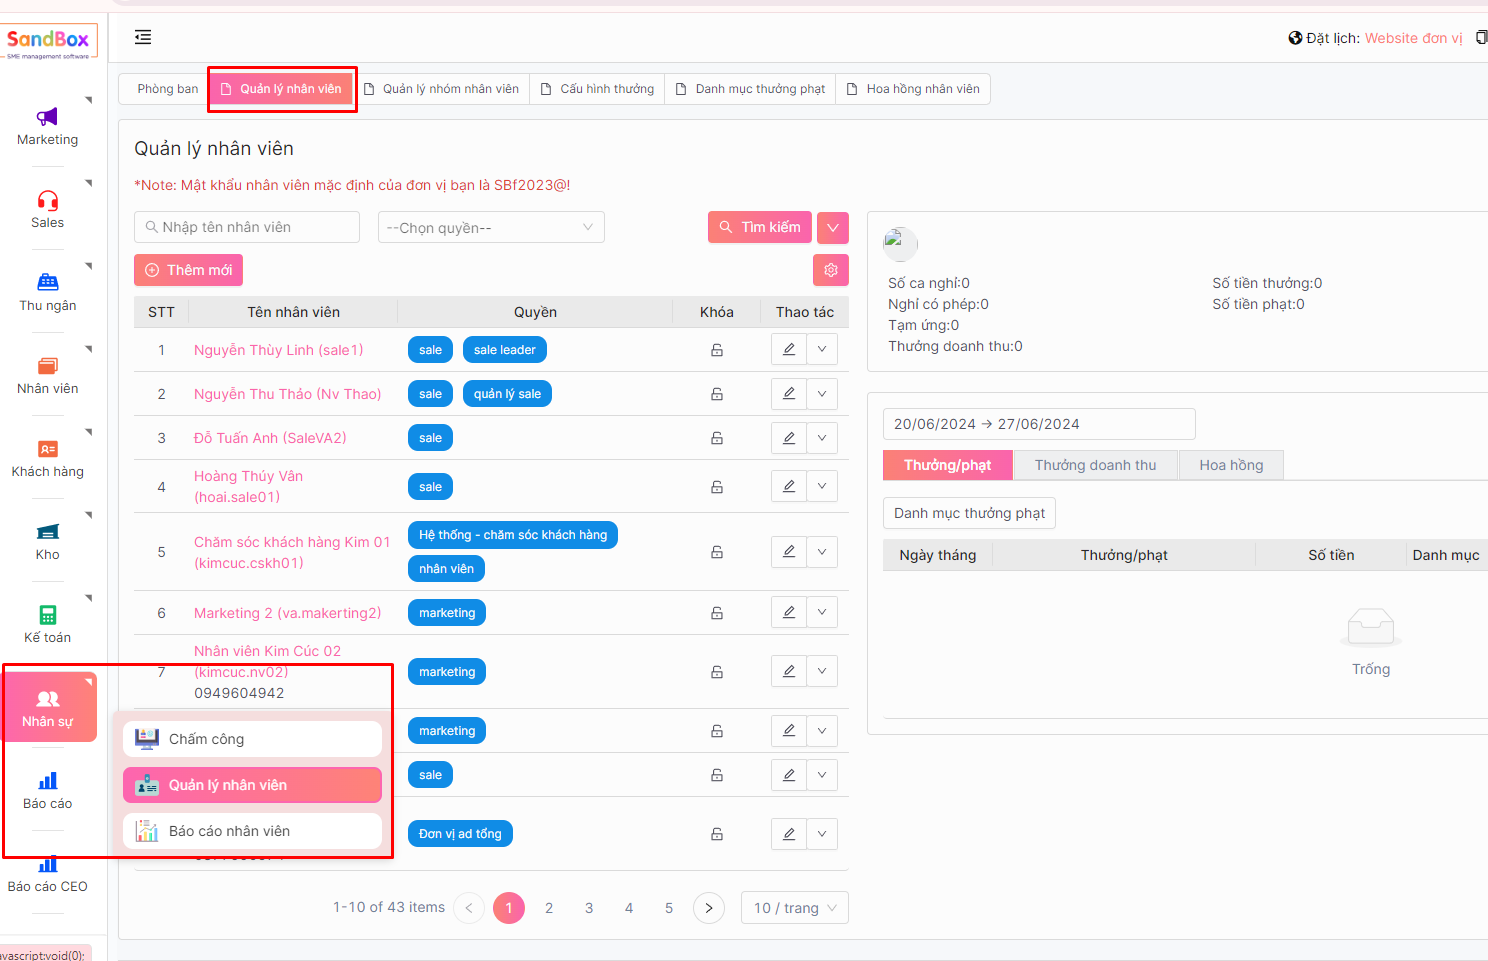Expand advanced search arrow beside Tìm kiếm

pyautogui.click(x=832, y=228)
